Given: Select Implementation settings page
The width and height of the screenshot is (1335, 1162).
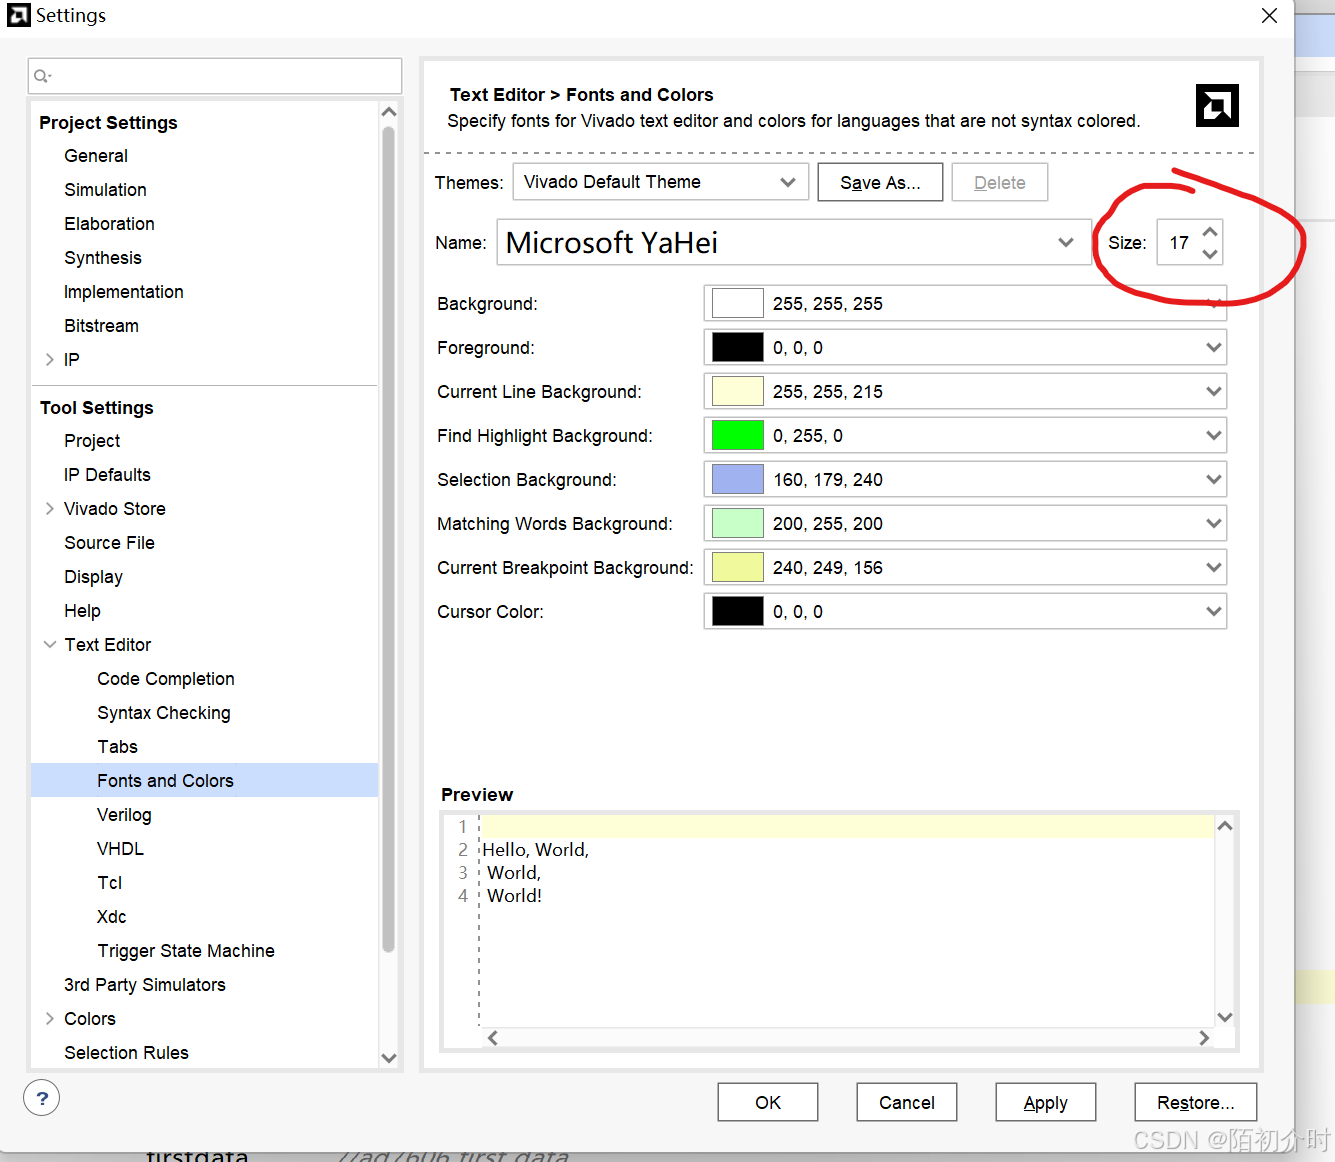Looking at the screenshot, I should 124,292.
